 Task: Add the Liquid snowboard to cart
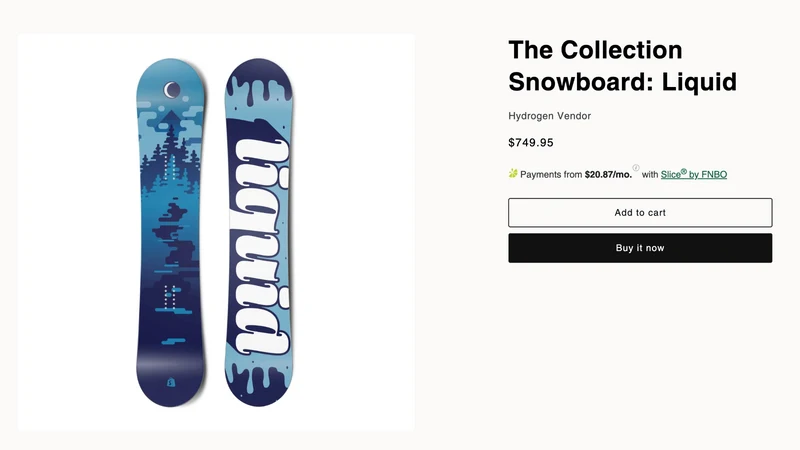click(640, 213)
